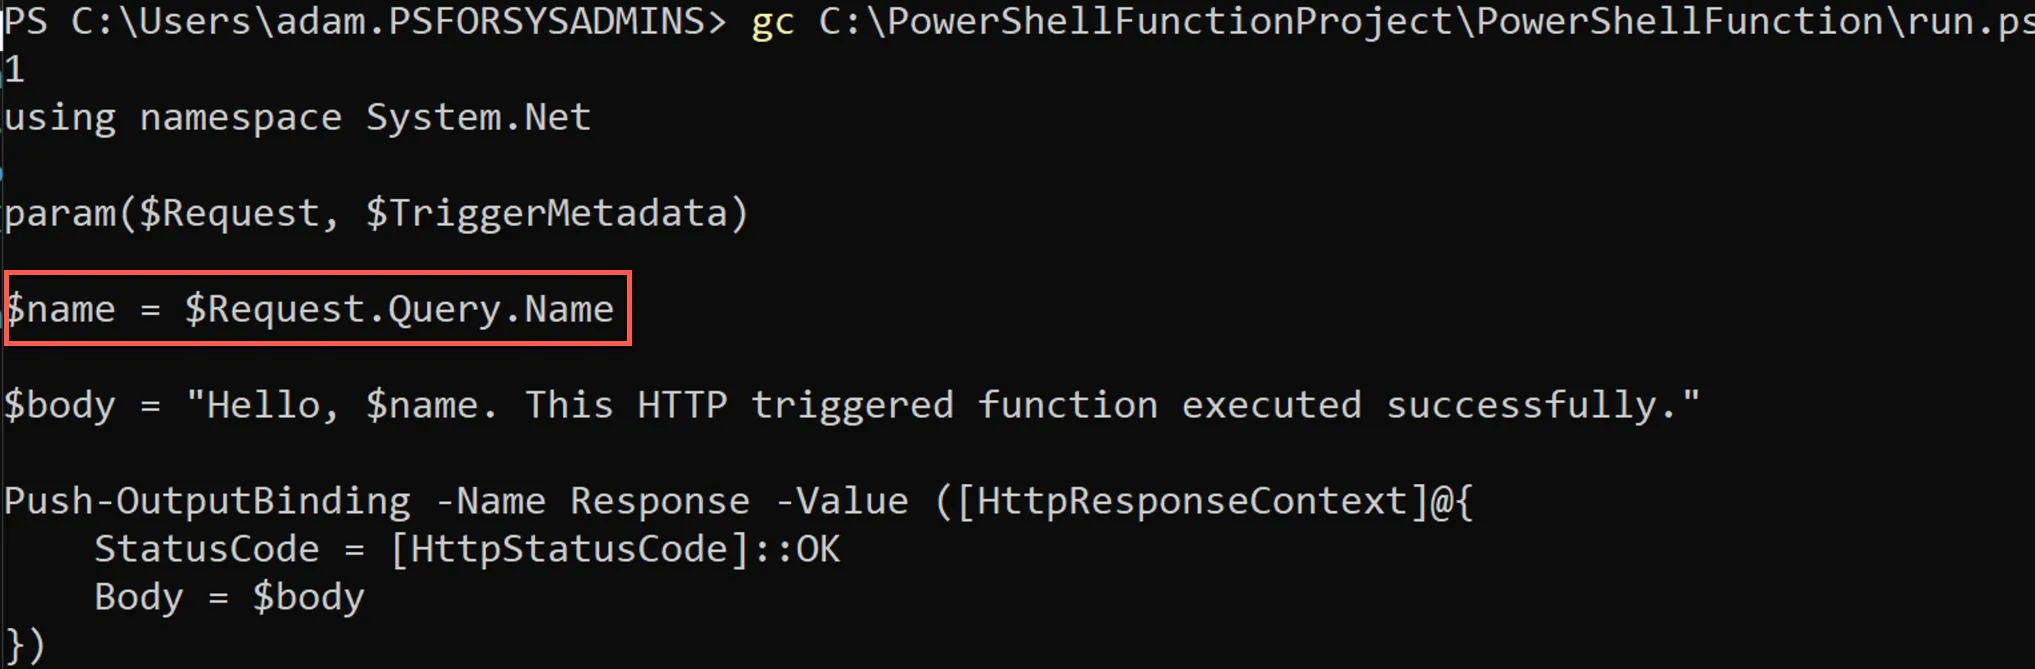Click the Body = $body line
This screenshot has height=669, width=2035.
229,597
